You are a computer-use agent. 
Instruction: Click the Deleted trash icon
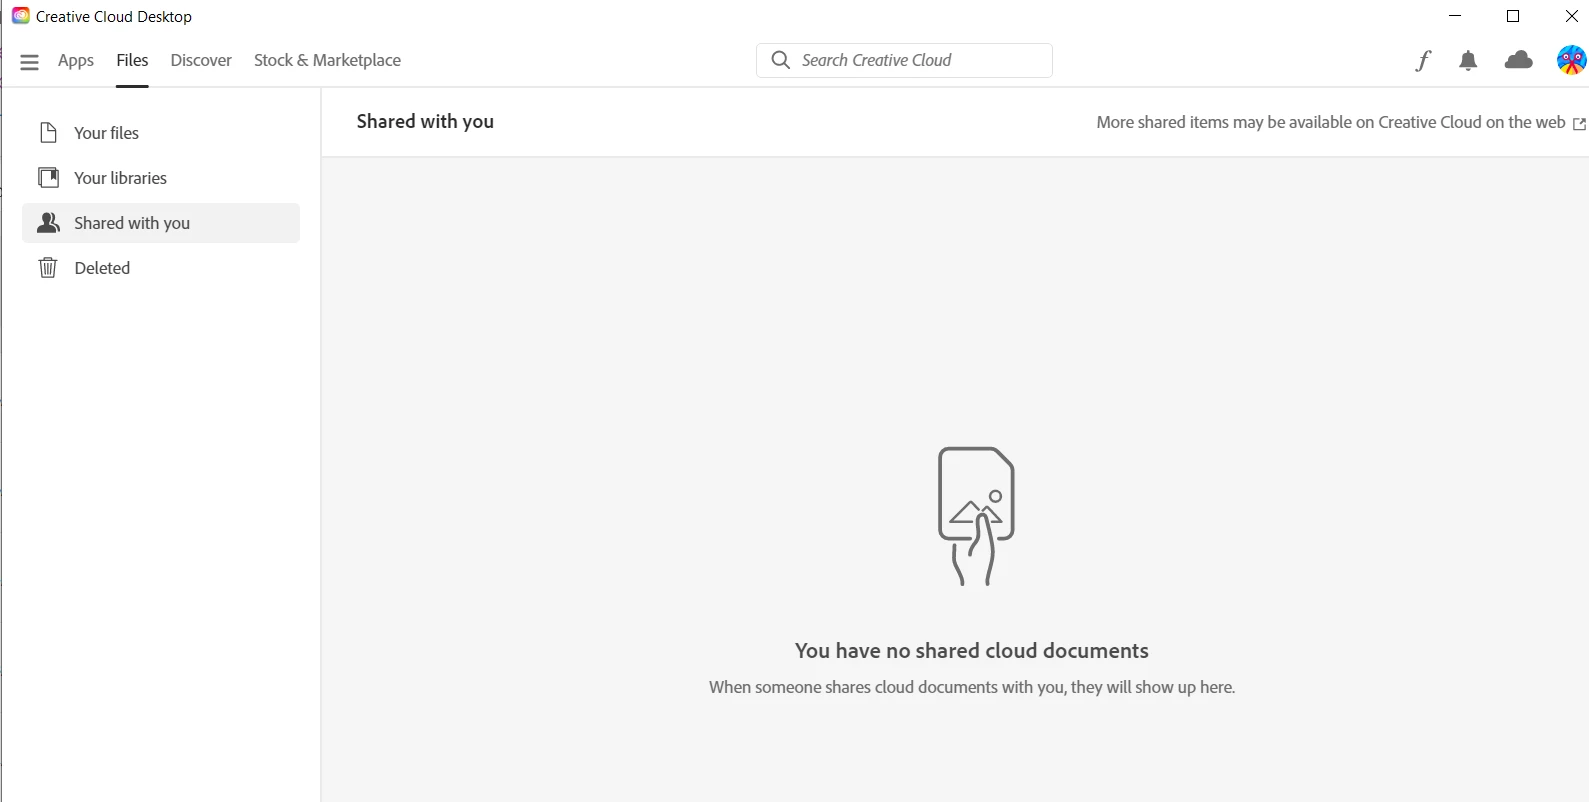tap(48, 268)
